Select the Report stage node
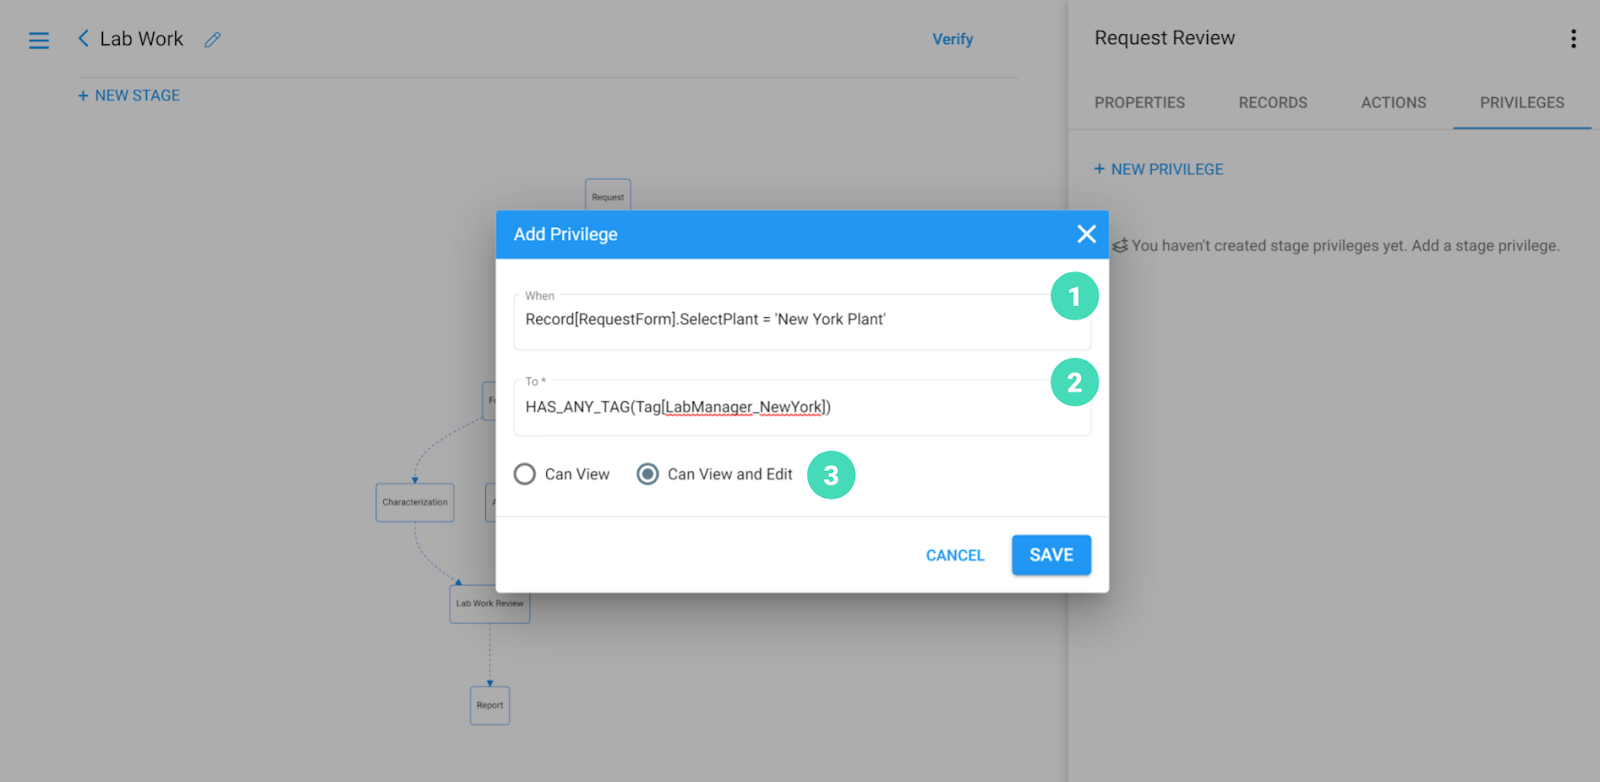1600x782 pixels. coord(490,705)
